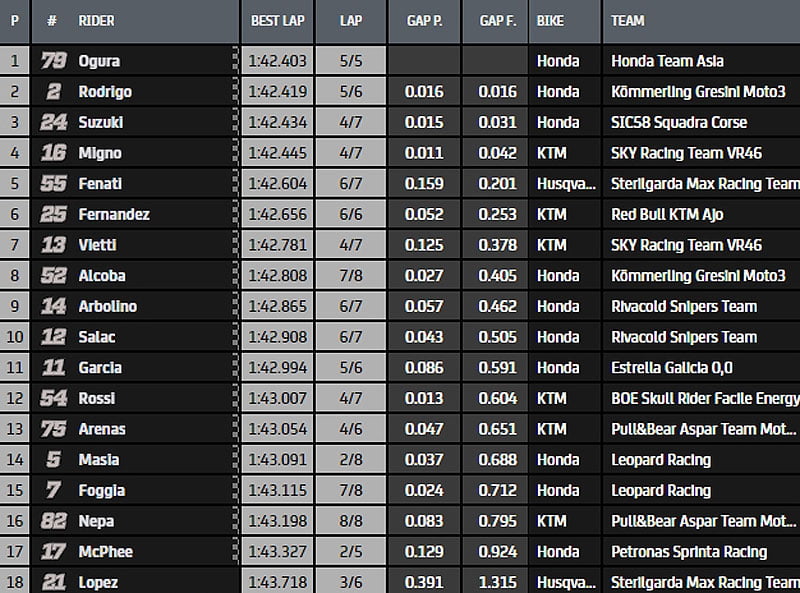Select Fenati's number 55 badge
The width and height of the screenshot is (800, 593).
pos(54,184)
